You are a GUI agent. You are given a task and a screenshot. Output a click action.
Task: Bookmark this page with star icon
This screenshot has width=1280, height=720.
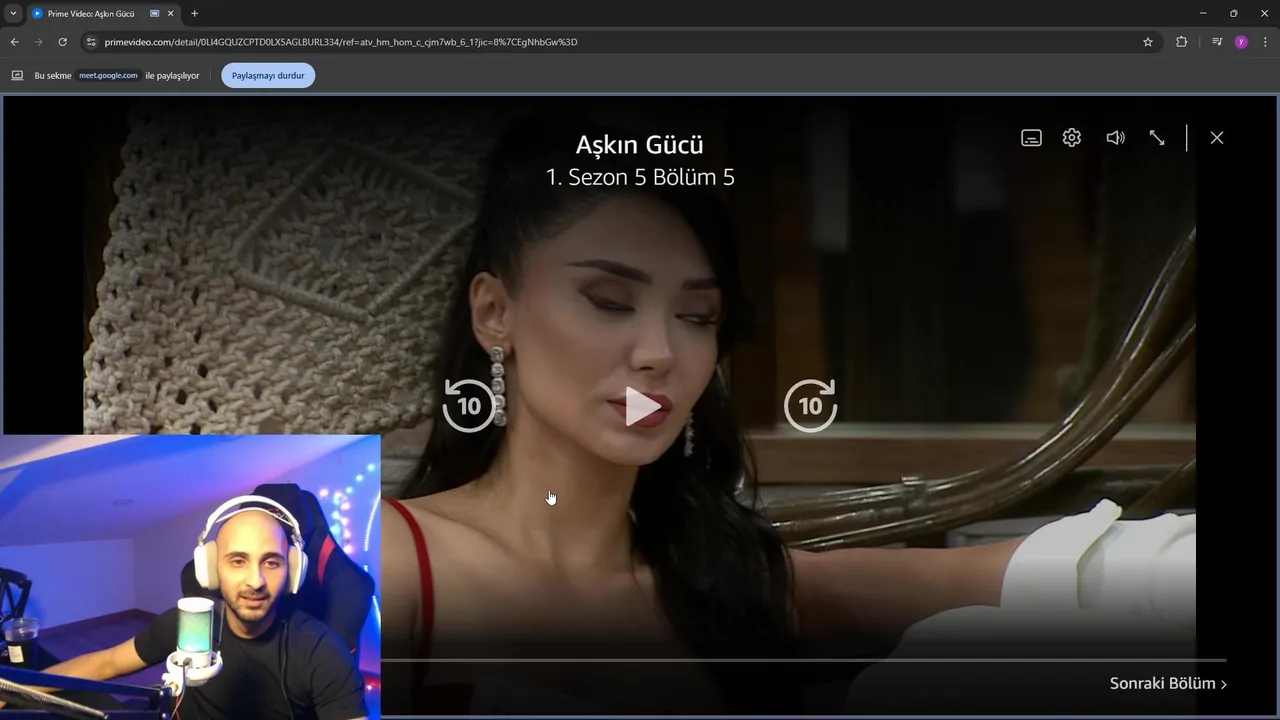(1148, 42)
